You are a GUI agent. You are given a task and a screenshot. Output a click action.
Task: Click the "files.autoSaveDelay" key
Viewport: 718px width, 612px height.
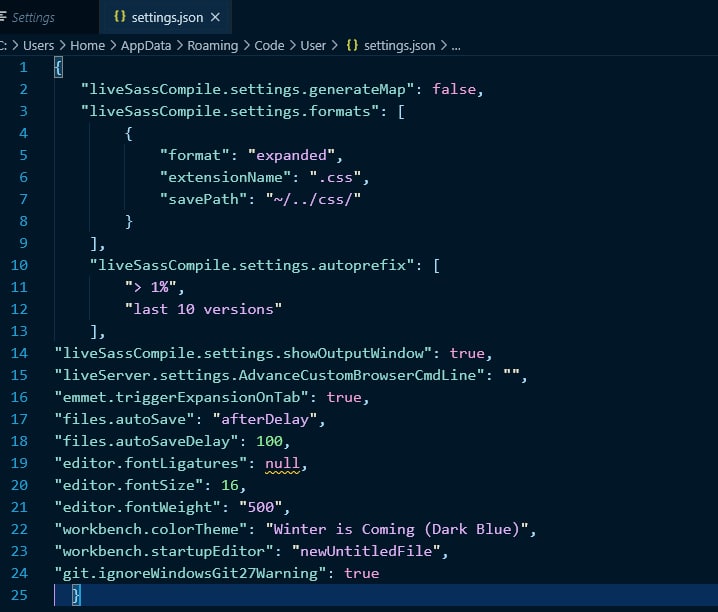[147, 441]
